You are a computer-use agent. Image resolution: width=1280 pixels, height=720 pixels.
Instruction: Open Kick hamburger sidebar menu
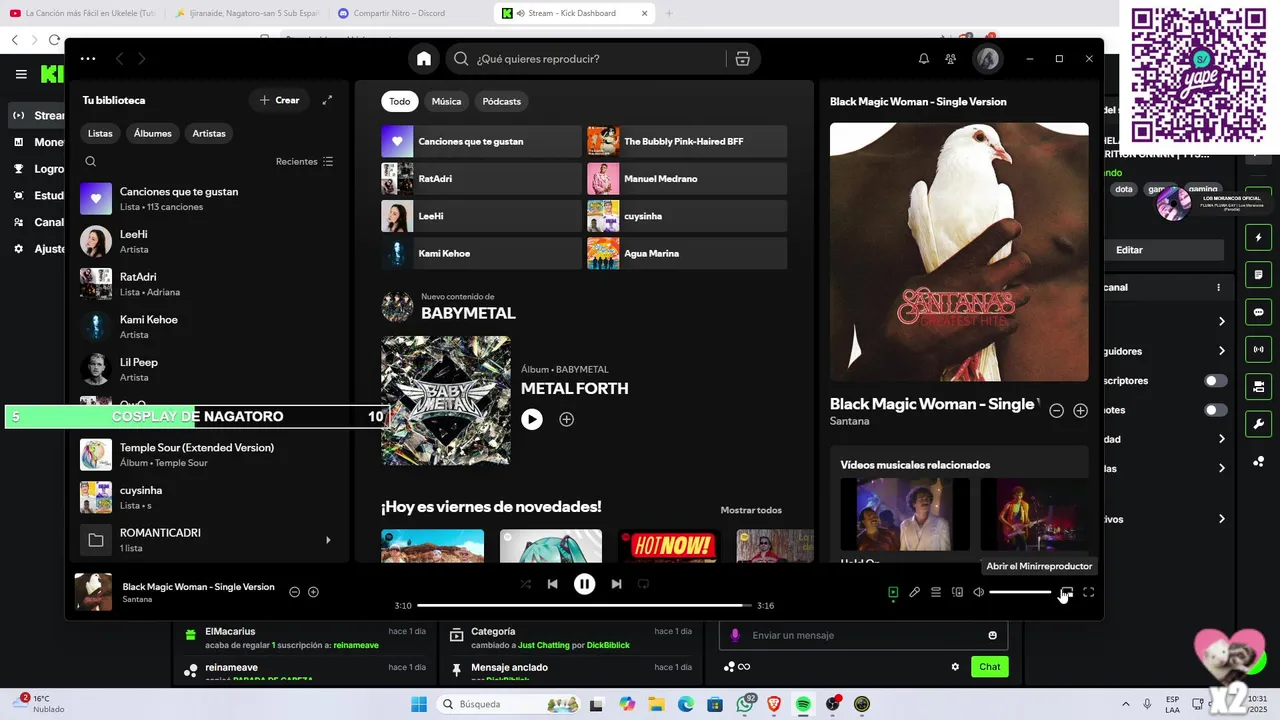(21, 74)
